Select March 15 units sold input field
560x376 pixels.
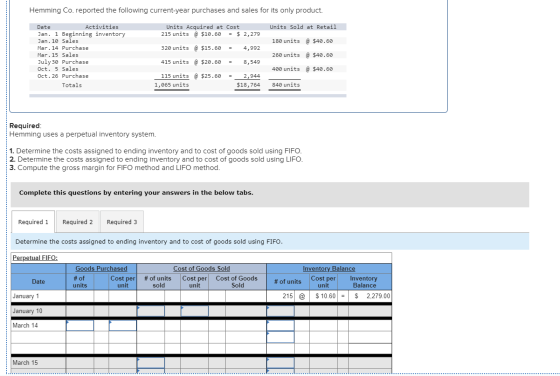coord(151,363)
